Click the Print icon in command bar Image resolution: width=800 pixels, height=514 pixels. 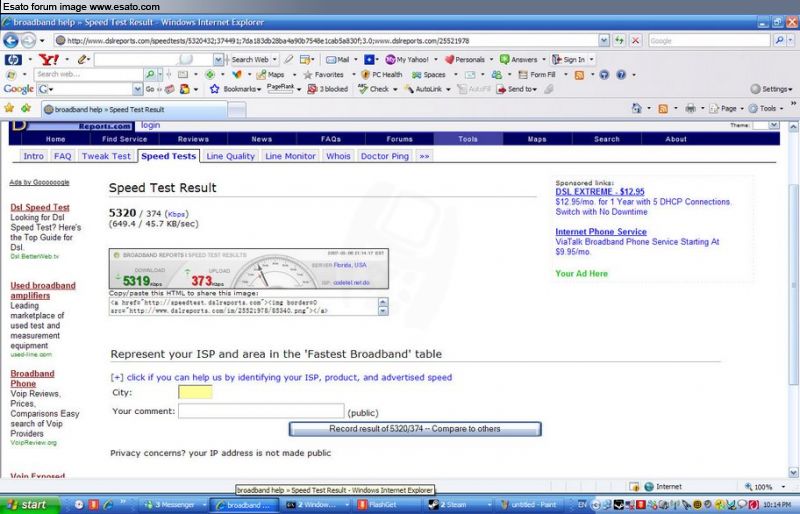tap(690, 108)
